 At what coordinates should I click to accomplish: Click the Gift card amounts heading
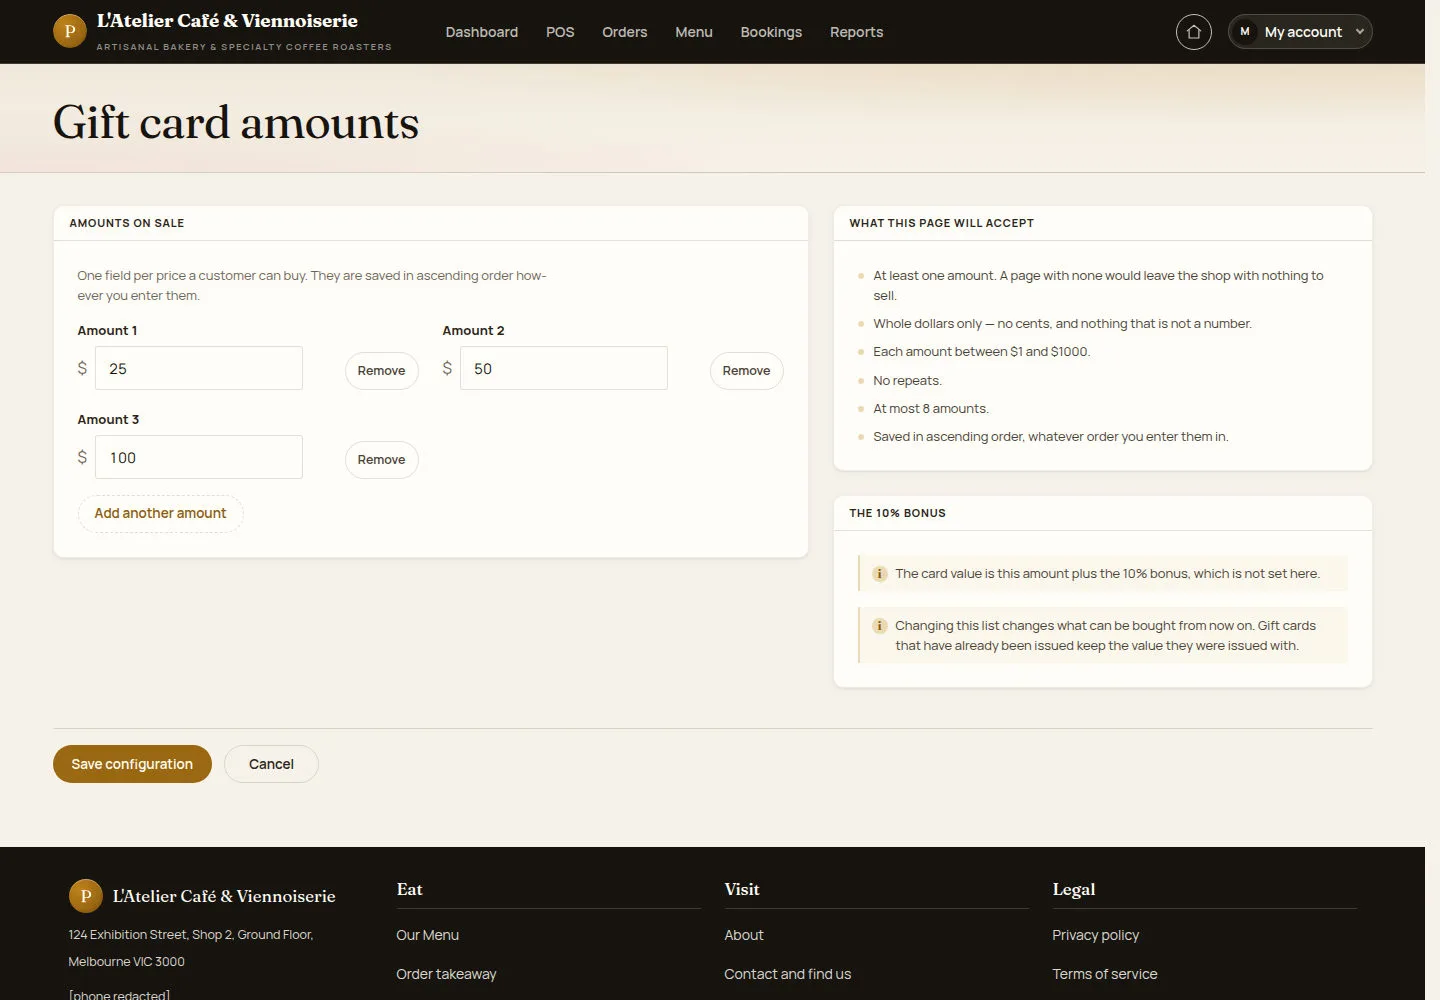click(x=236, y=123)
